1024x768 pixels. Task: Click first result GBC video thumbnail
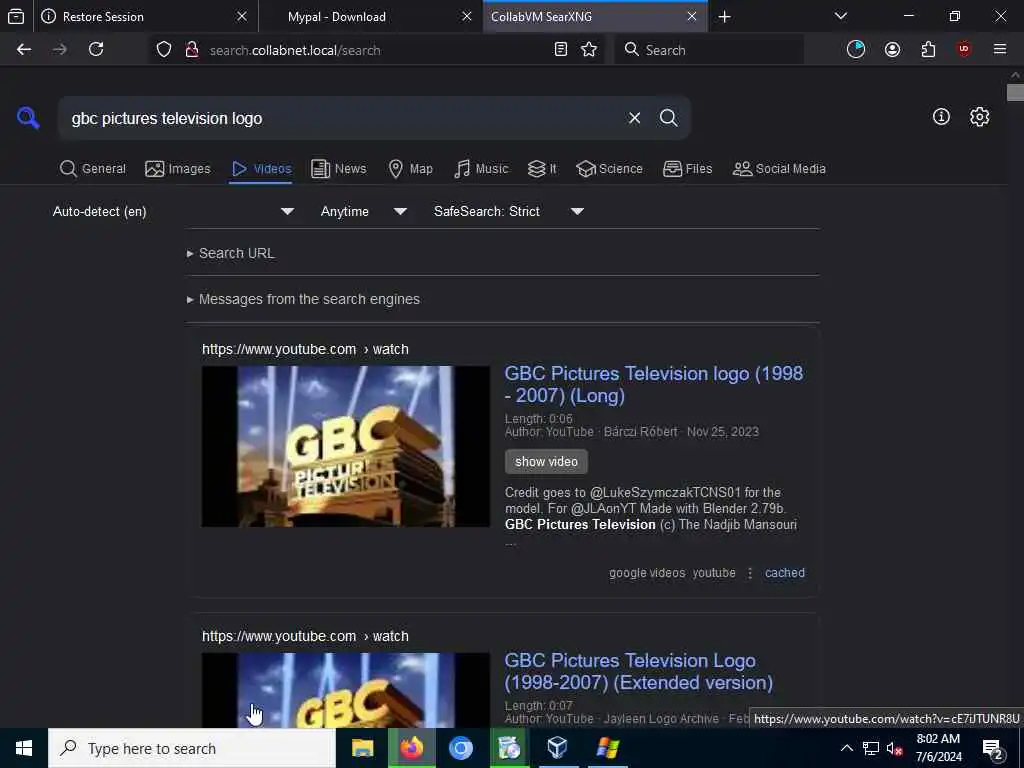(345, 446)
